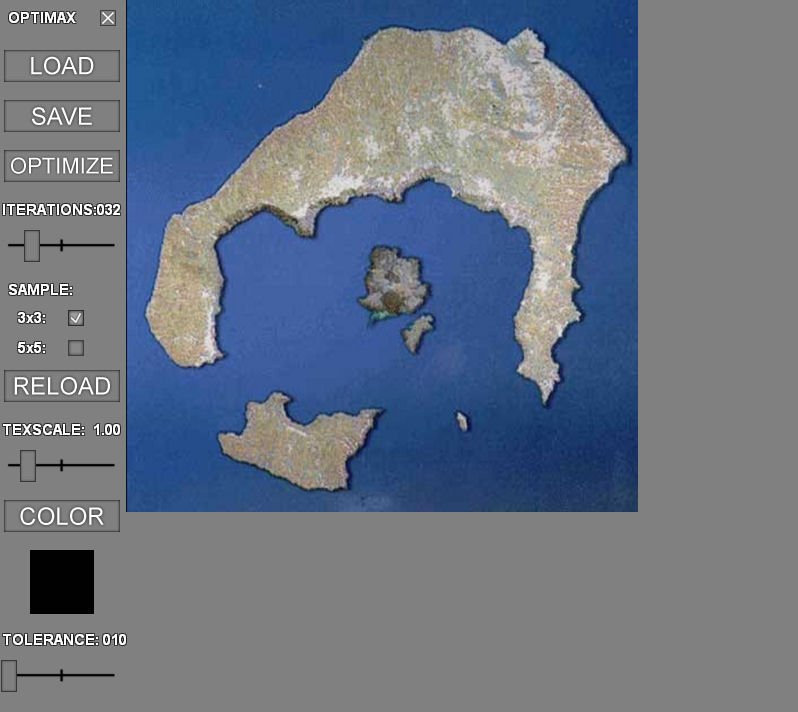The height and width of the screenshot is (712, 798).
Task: Run the OPTIMIZE button
Action: click(62, 166)
